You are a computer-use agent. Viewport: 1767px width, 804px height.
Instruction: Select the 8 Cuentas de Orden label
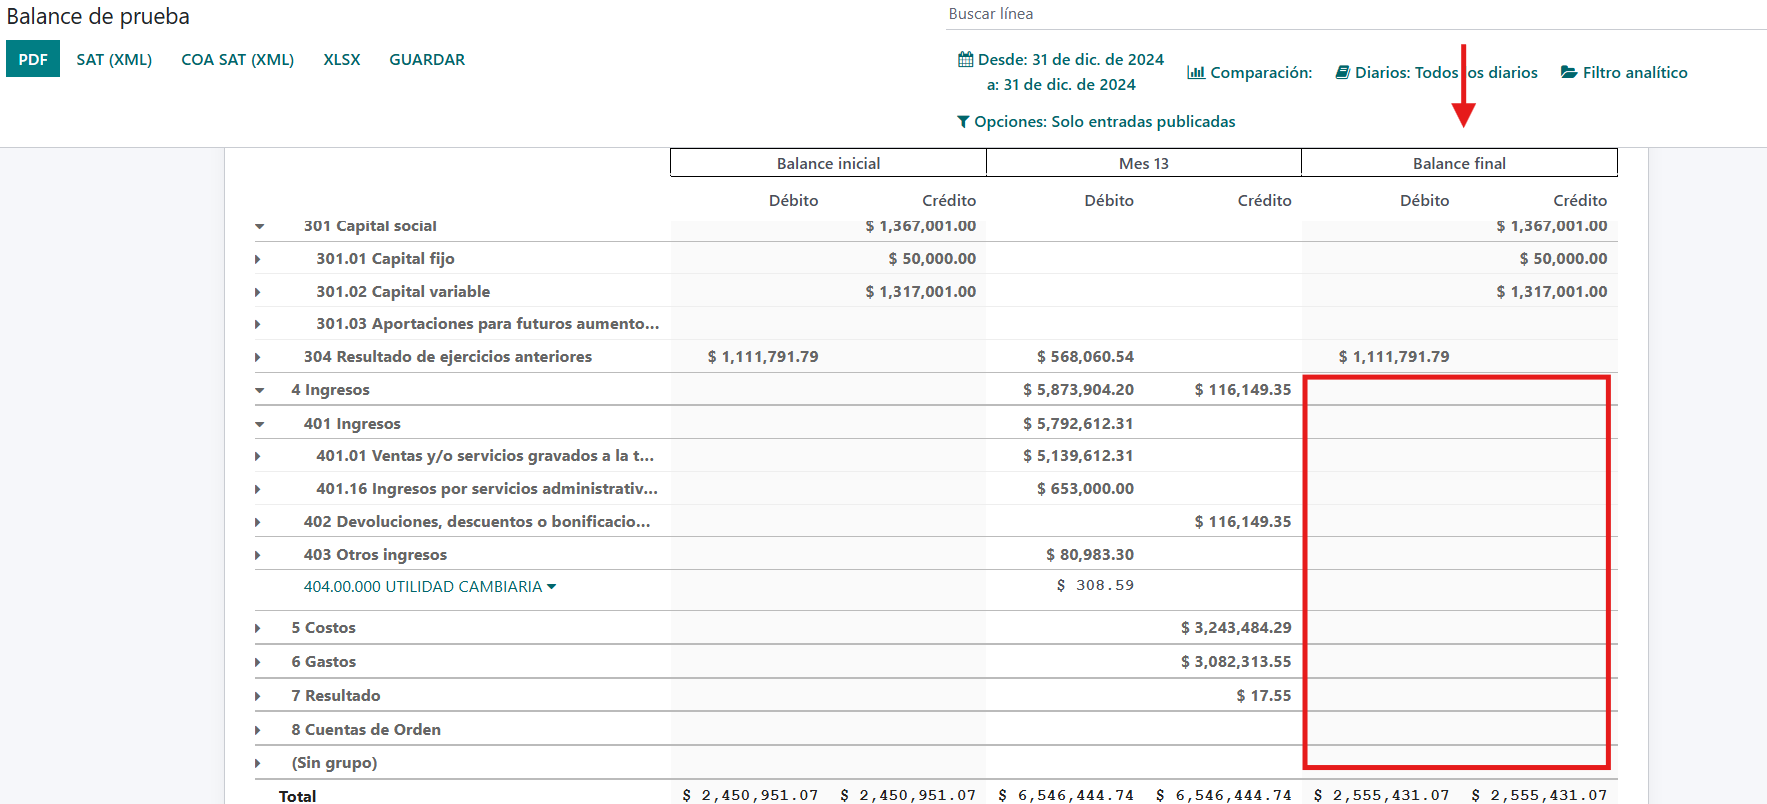coord(366,730)
